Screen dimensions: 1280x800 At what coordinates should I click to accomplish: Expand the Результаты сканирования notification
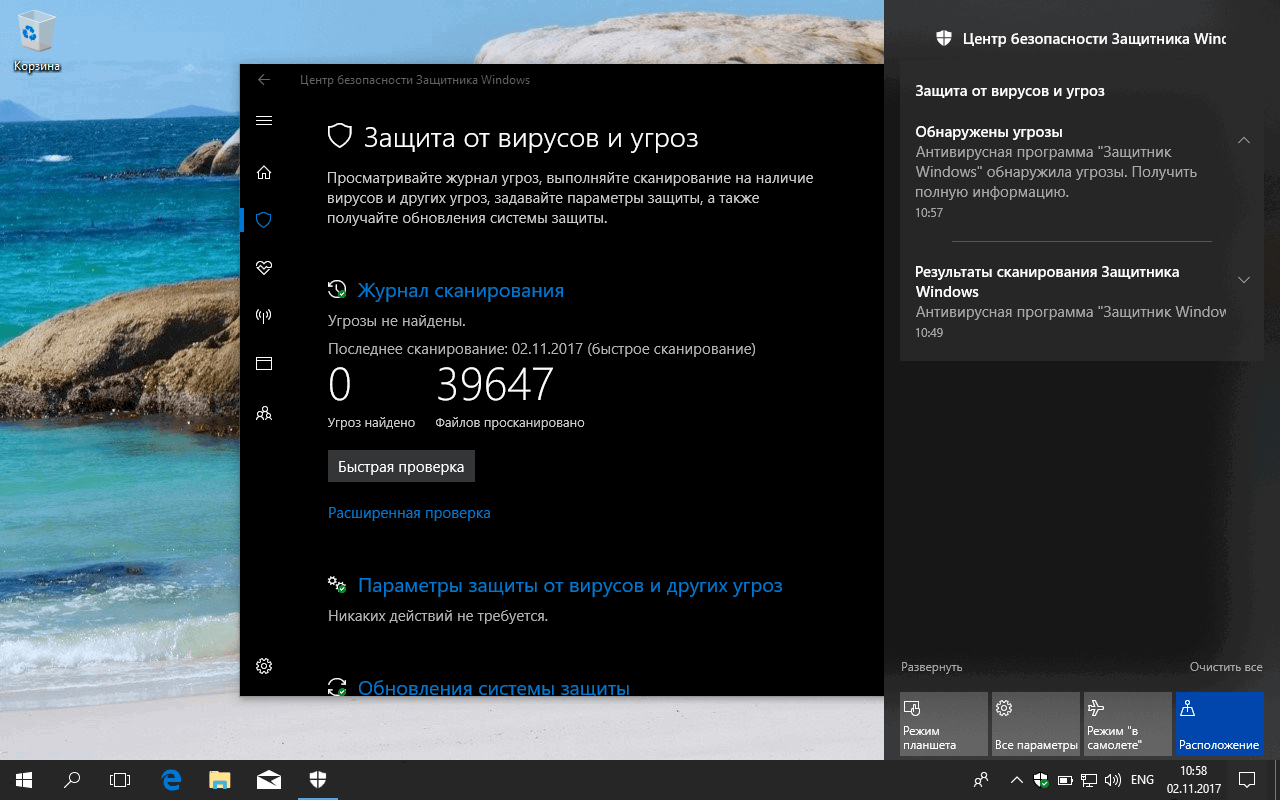[1244, 280]
